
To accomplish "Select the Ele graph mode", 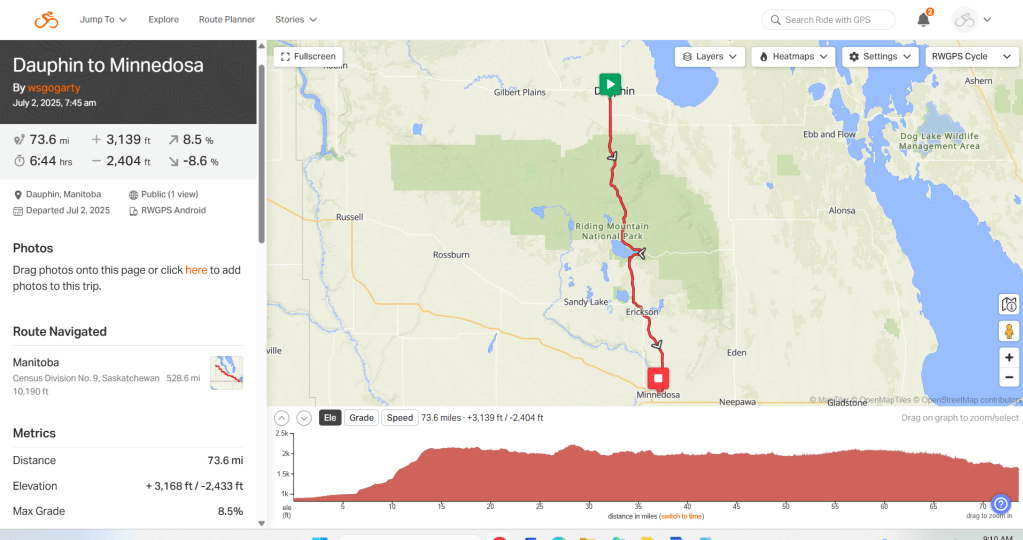I will (x=330, y=418).
